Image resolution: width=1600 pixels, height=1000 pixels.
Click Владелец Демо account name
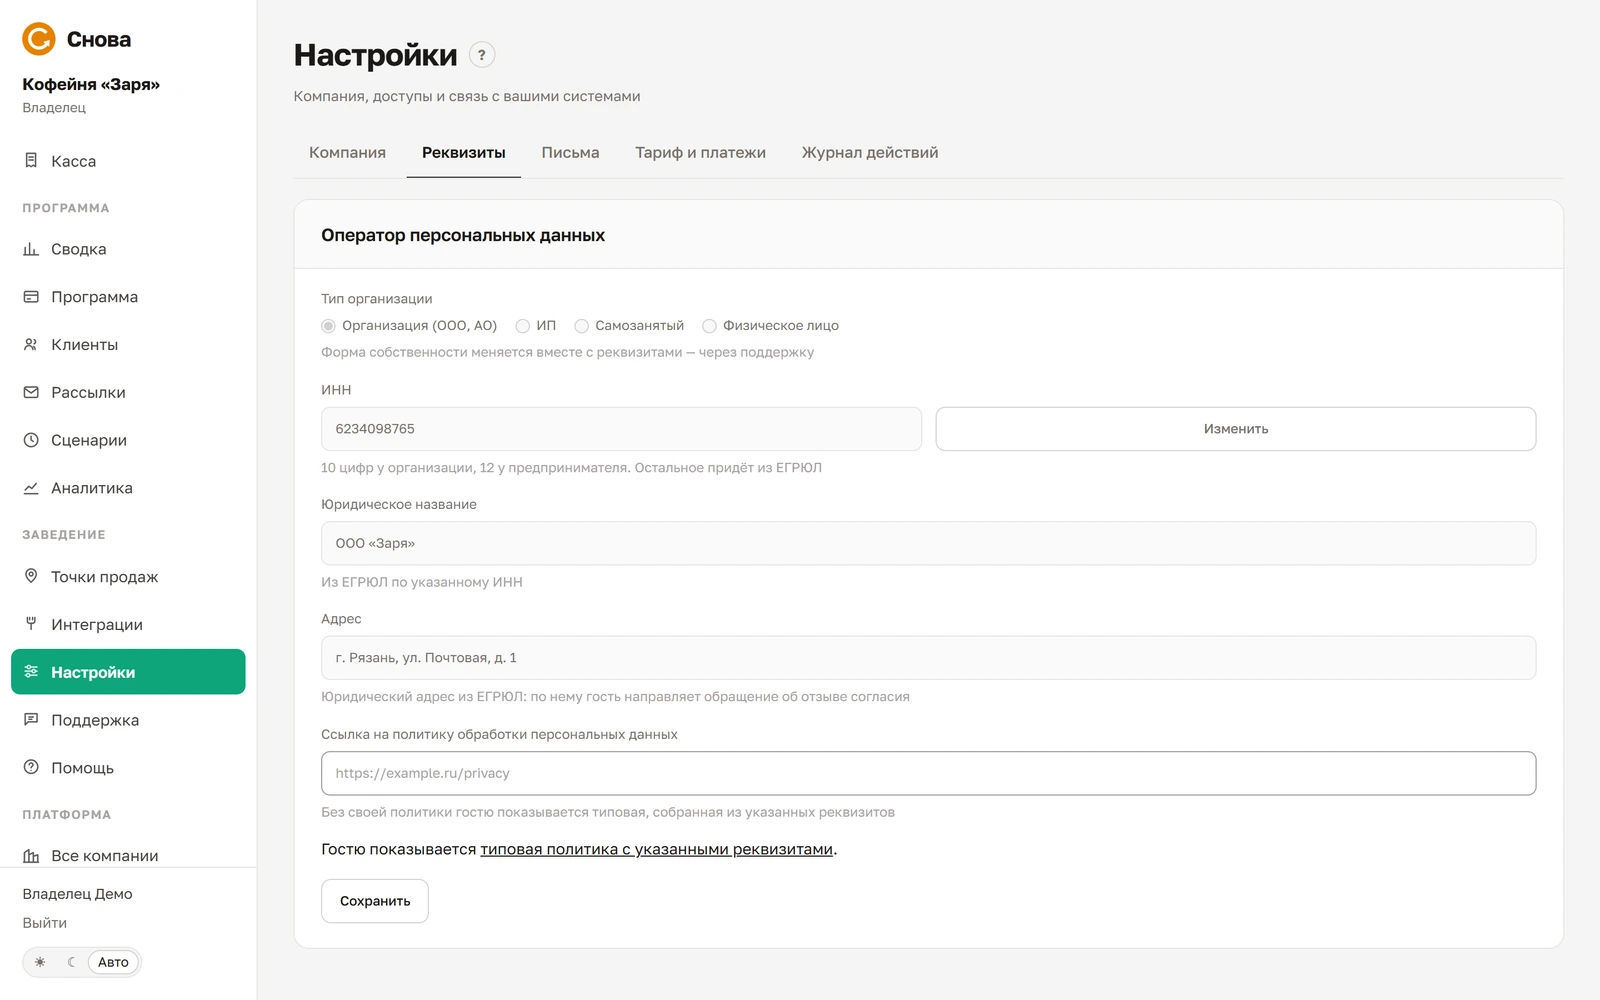(x=78, y=894)
